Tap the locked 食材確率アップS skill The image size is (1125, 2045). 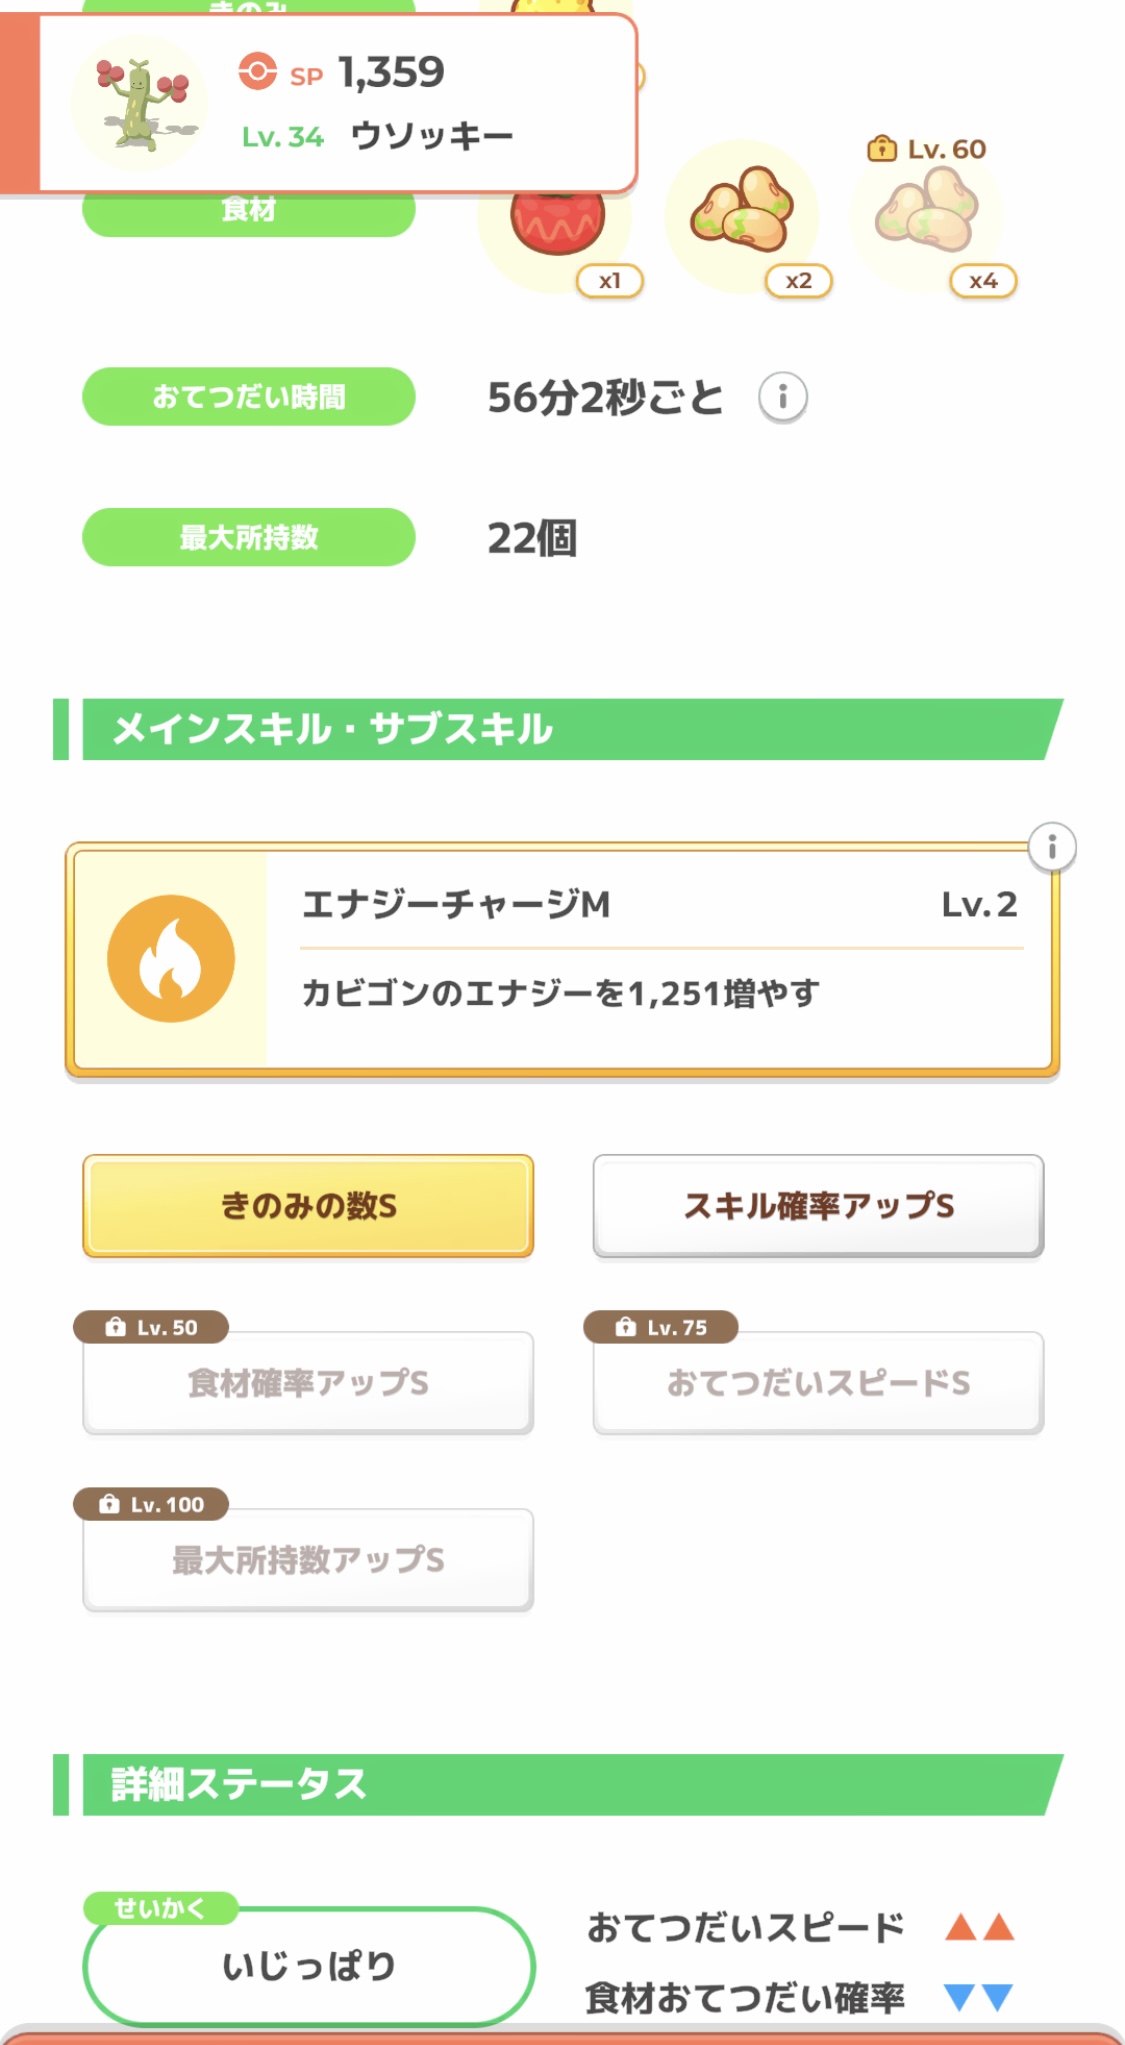point(308,1382)
